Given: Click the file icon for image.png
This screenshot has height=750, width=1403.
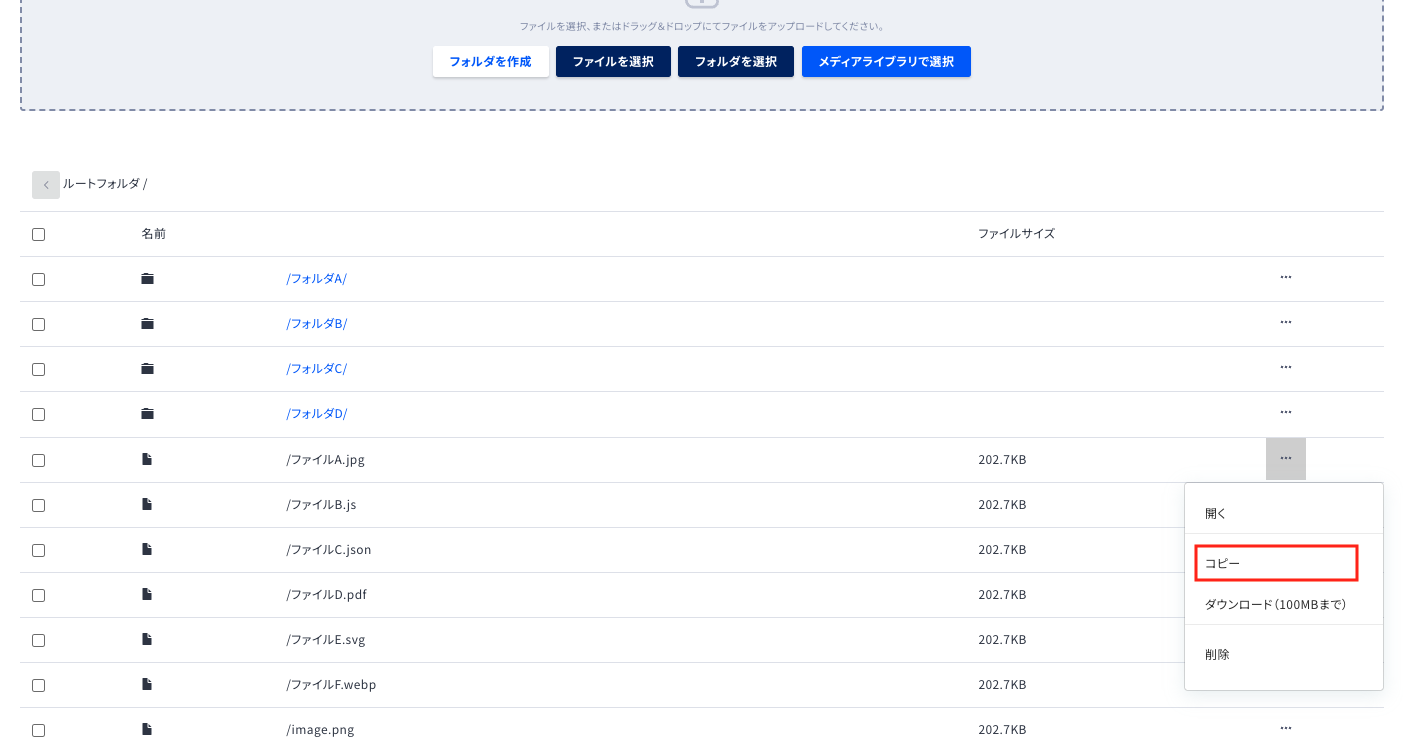Looking at the screenshot, I should coord(147,729).
